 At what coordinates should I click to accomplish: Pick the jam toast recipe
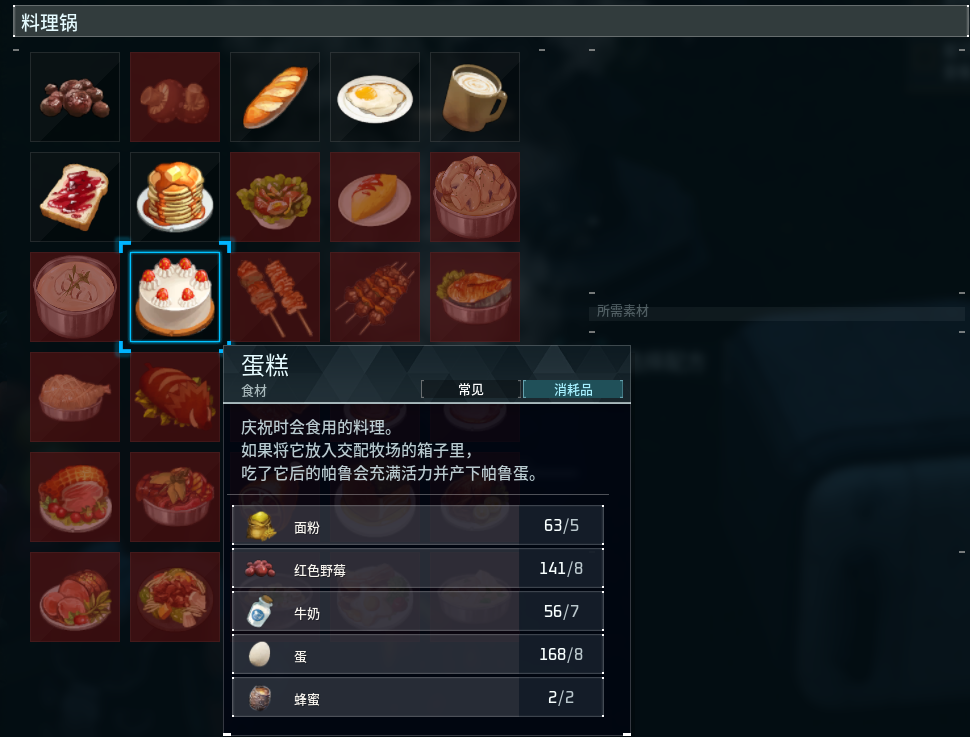[x=75, y=197]
